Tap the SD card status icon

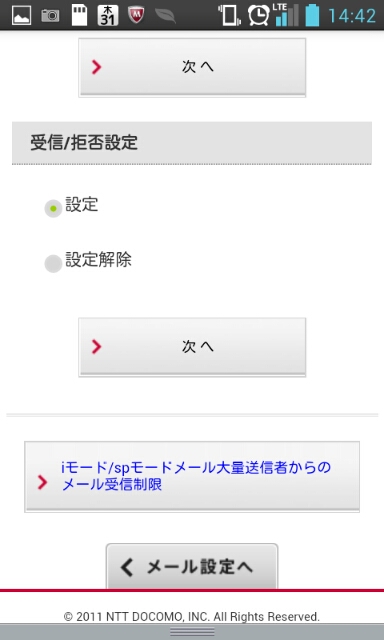79,15
